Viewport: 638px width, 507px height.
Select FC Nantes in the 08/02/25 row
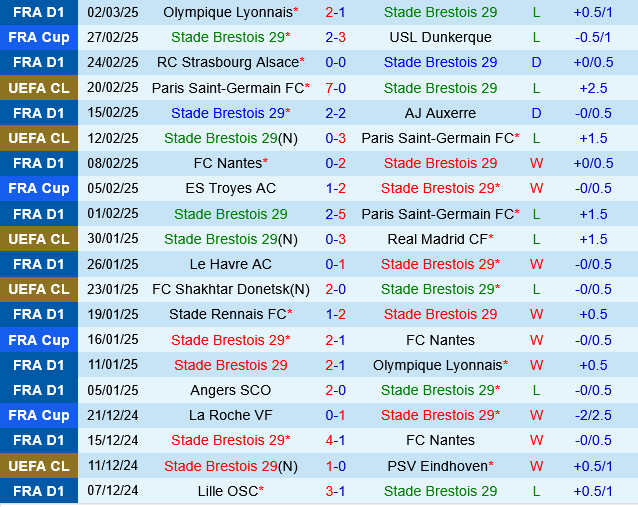[x=228, y=163]
